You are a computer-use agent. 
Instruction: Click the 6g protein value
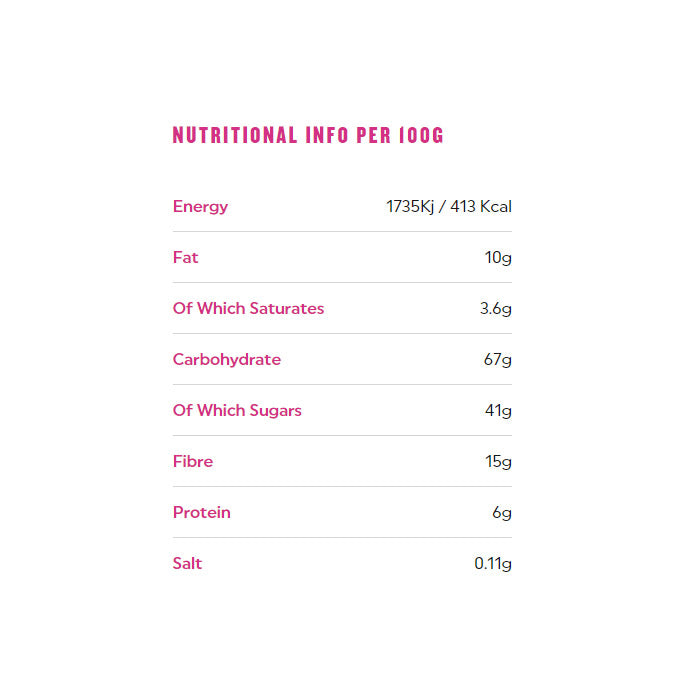pos(502,513)
